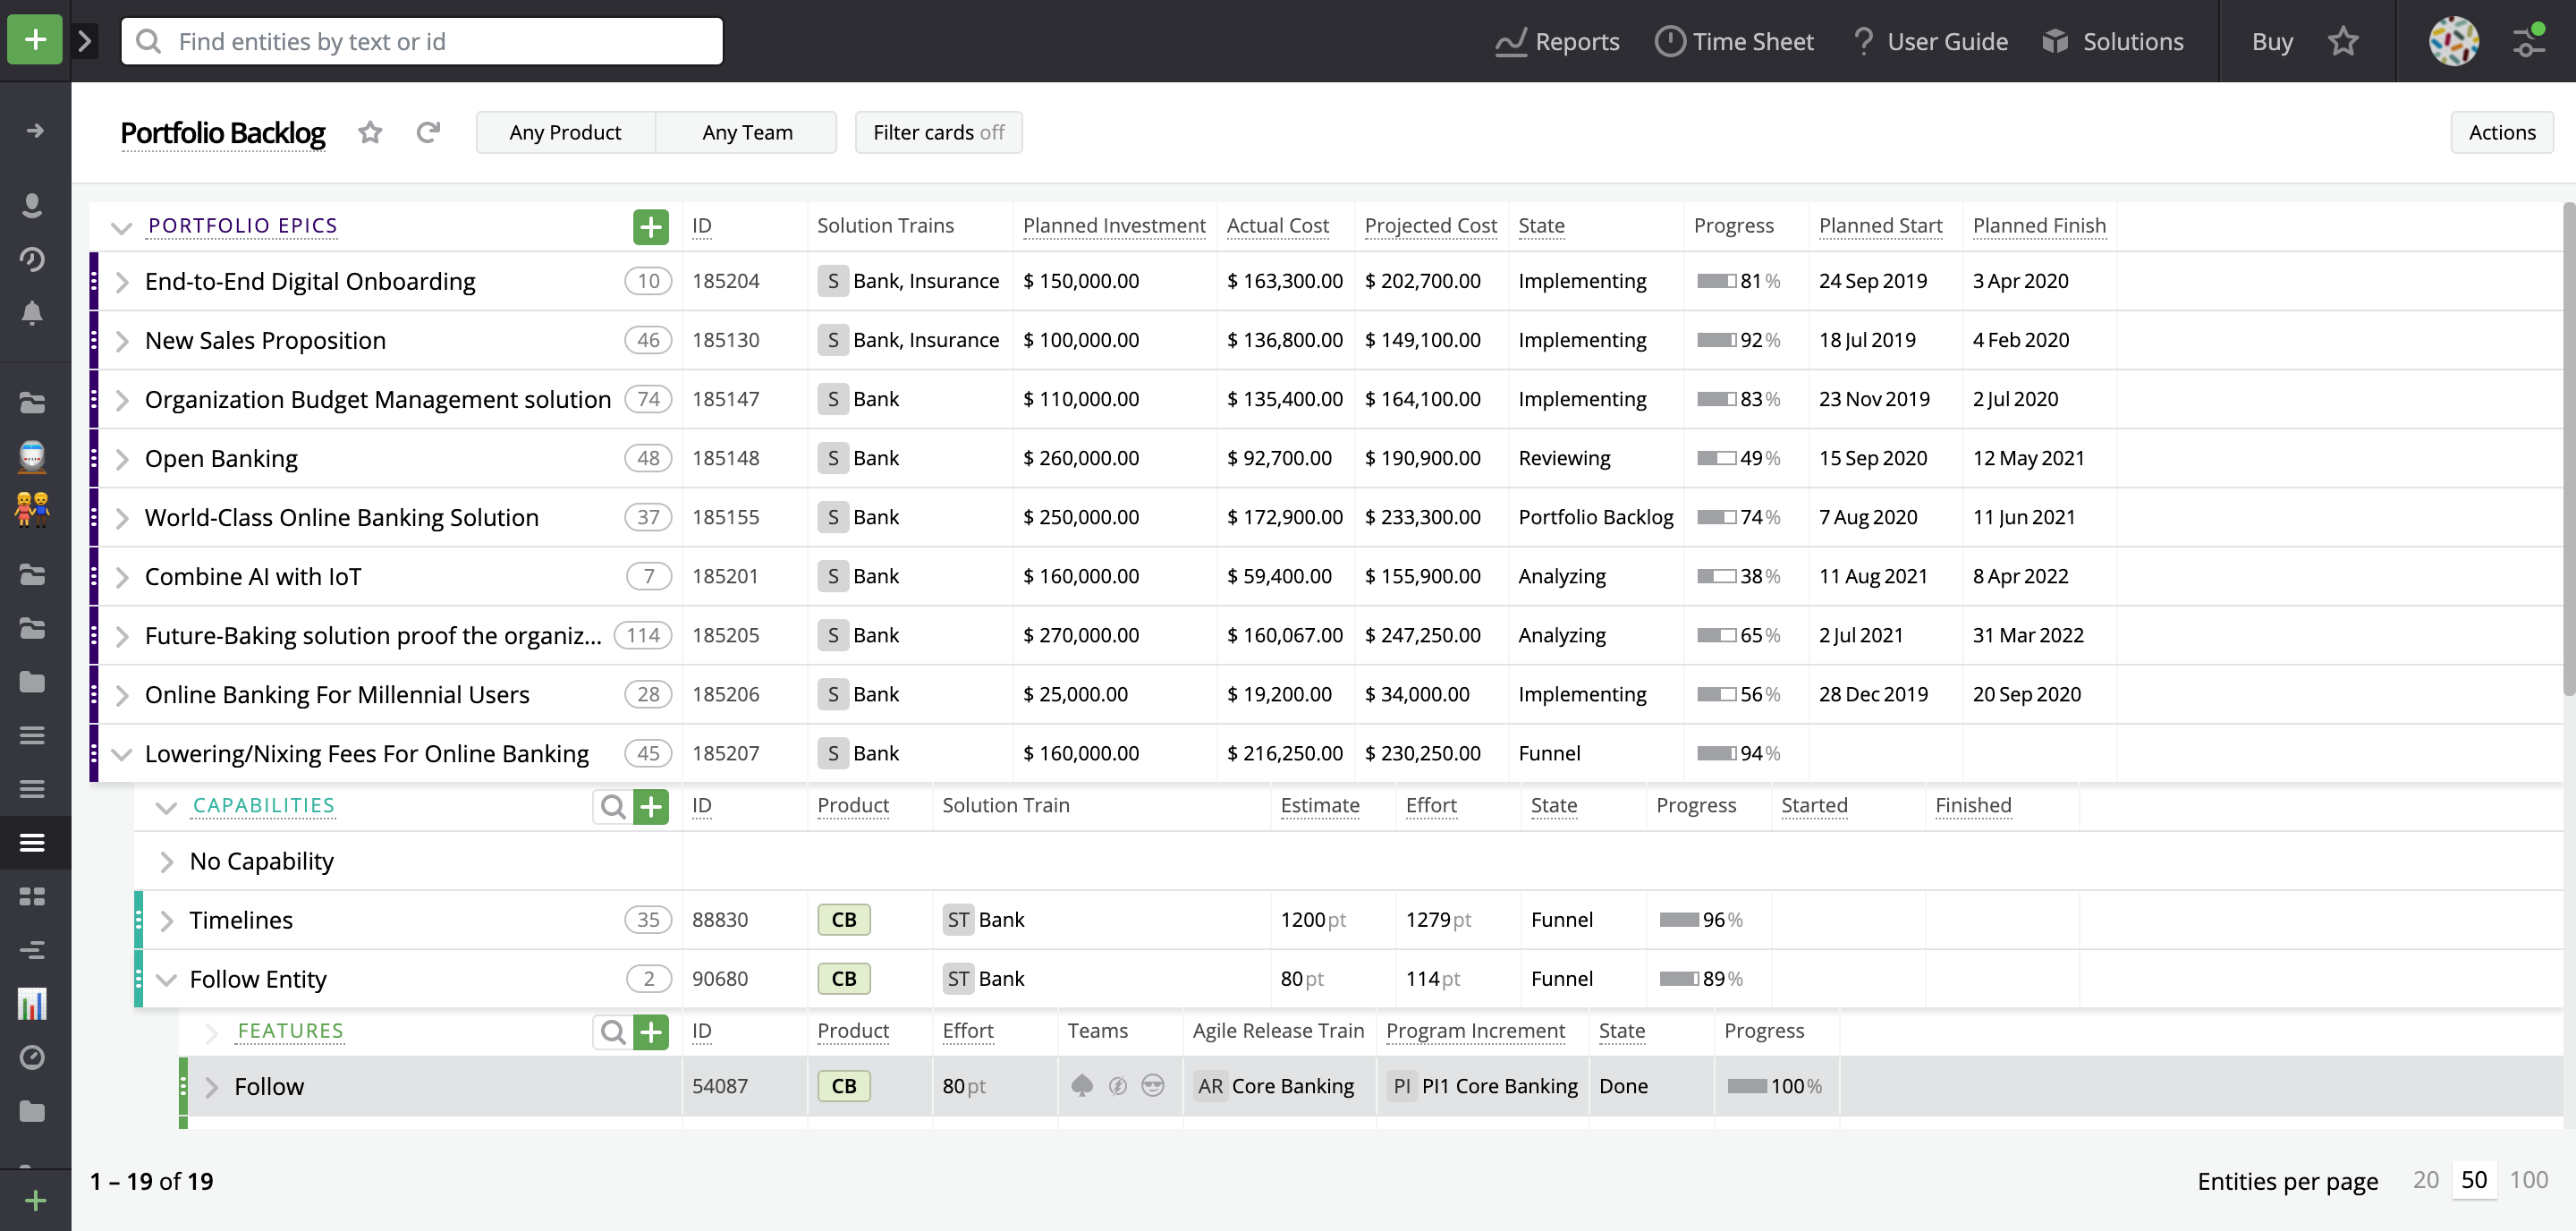Screen dimensions: 2576x1231
Task: Collapse the Portfolio Epics section
Action: pyautogui.click(x=122, y=227)
